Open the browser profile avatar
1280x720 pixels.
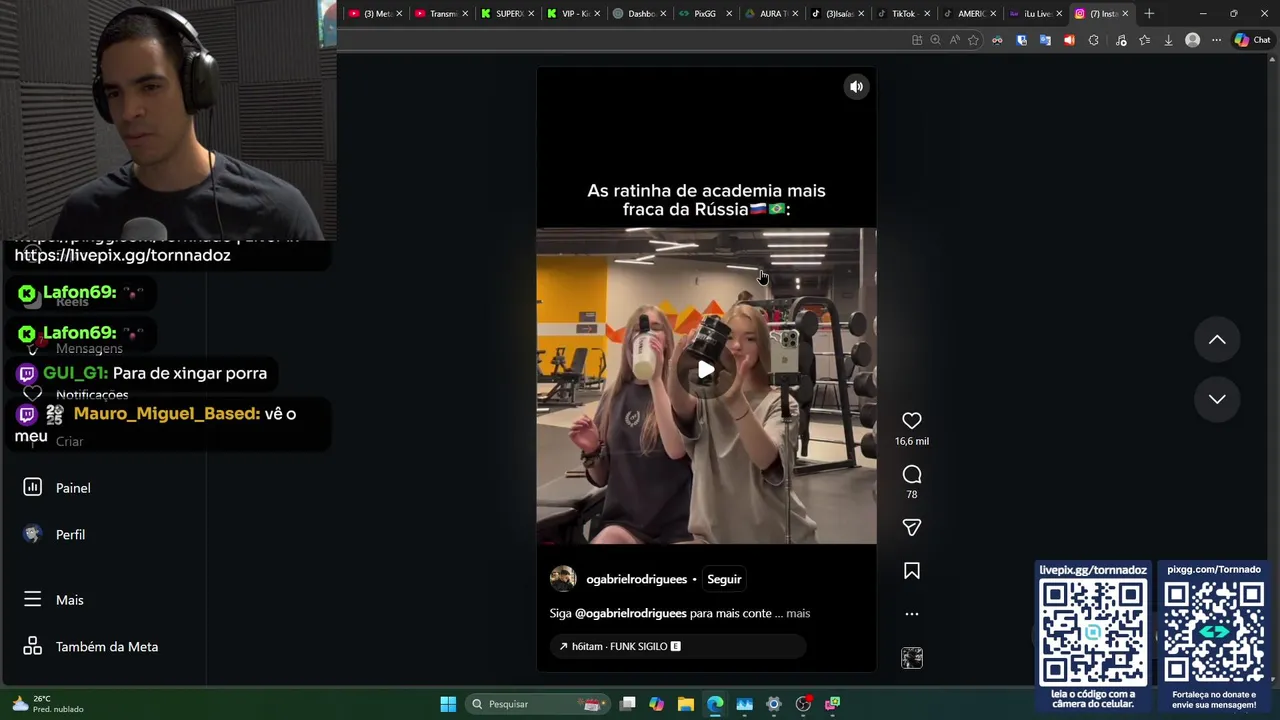1192,40
